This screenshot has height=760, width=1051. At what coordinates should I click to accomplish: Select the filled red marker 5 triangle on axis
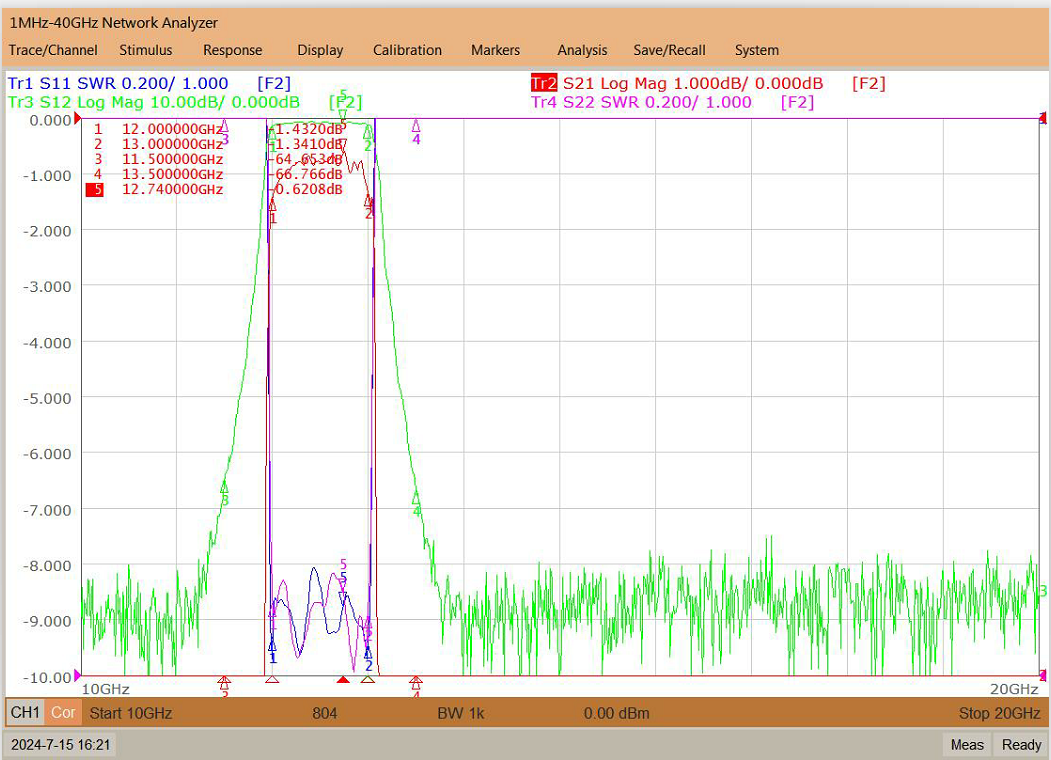coord(343,680)
